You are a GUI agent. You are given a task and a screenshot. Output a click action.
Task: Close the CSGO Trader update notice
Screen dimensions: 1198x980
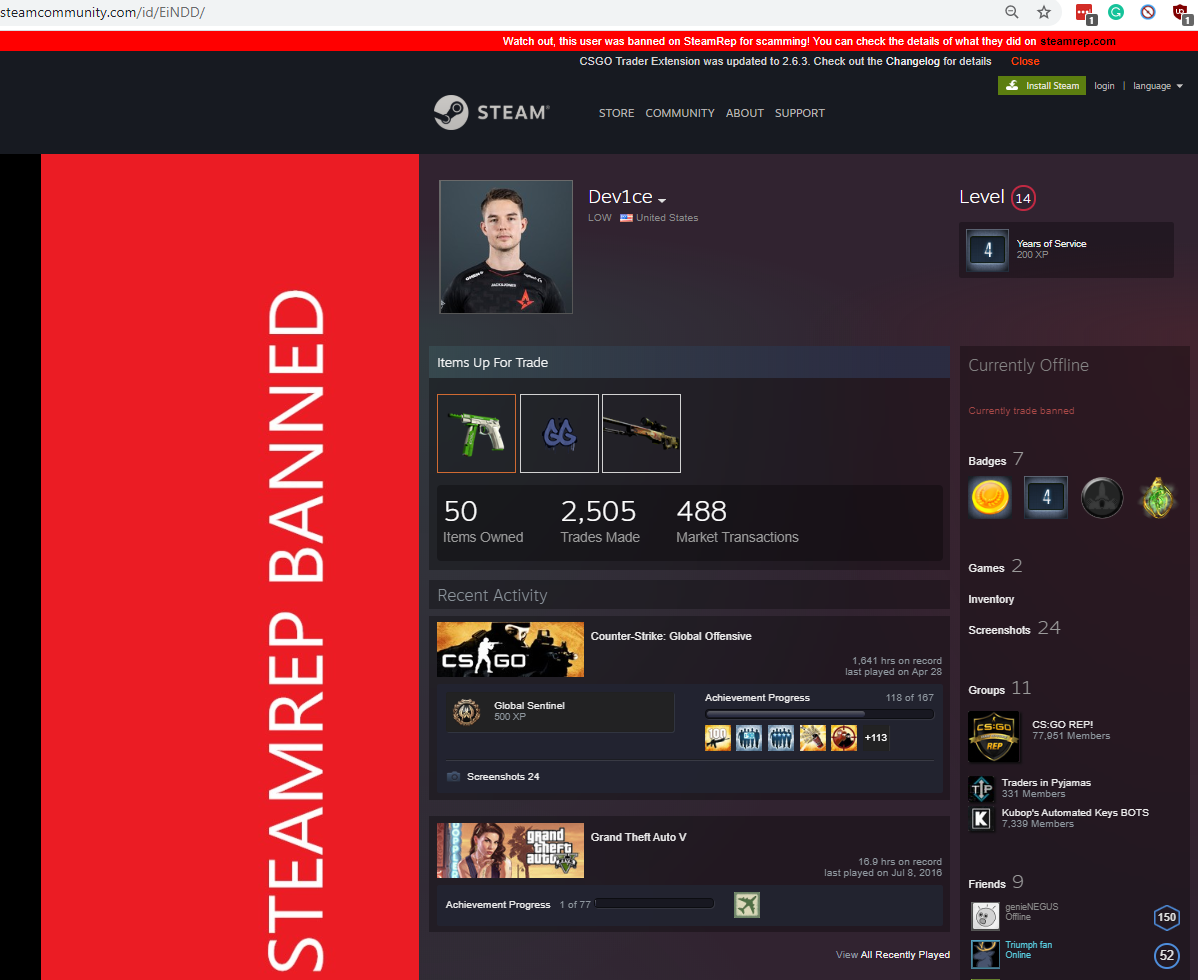(x=1025, y=61)
